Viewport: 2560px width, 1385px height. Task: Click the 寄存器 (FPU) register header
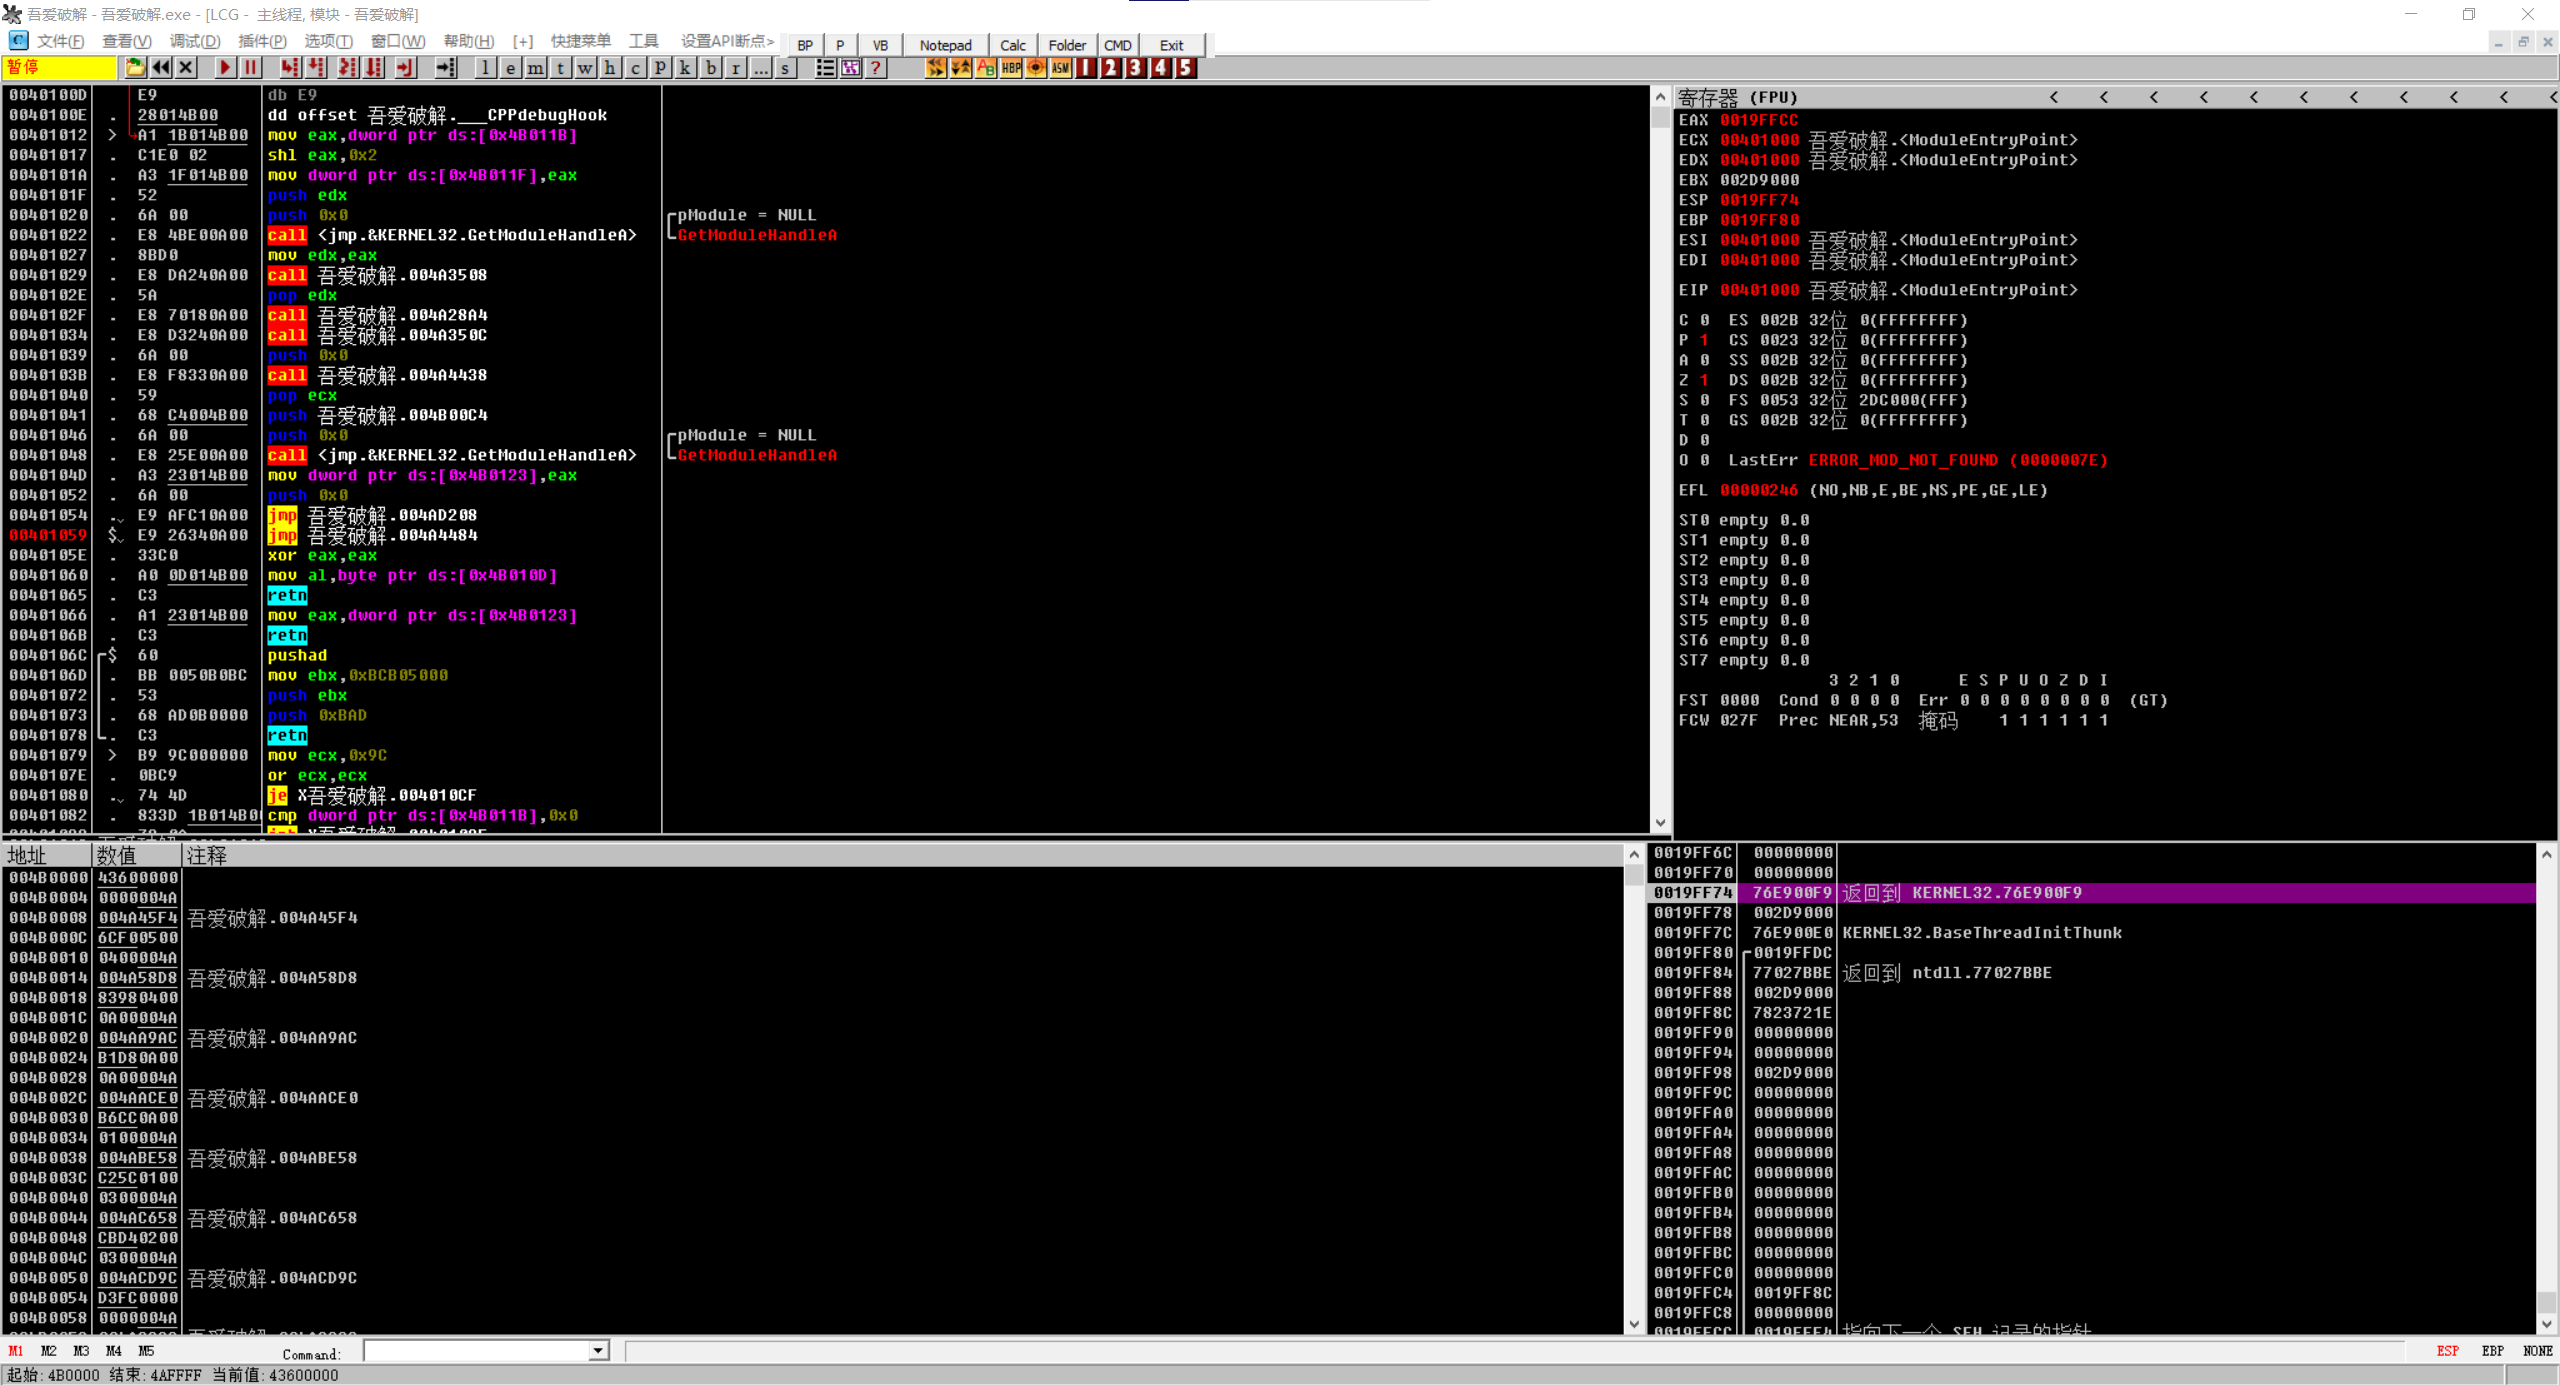click(x=1738, y=97)
